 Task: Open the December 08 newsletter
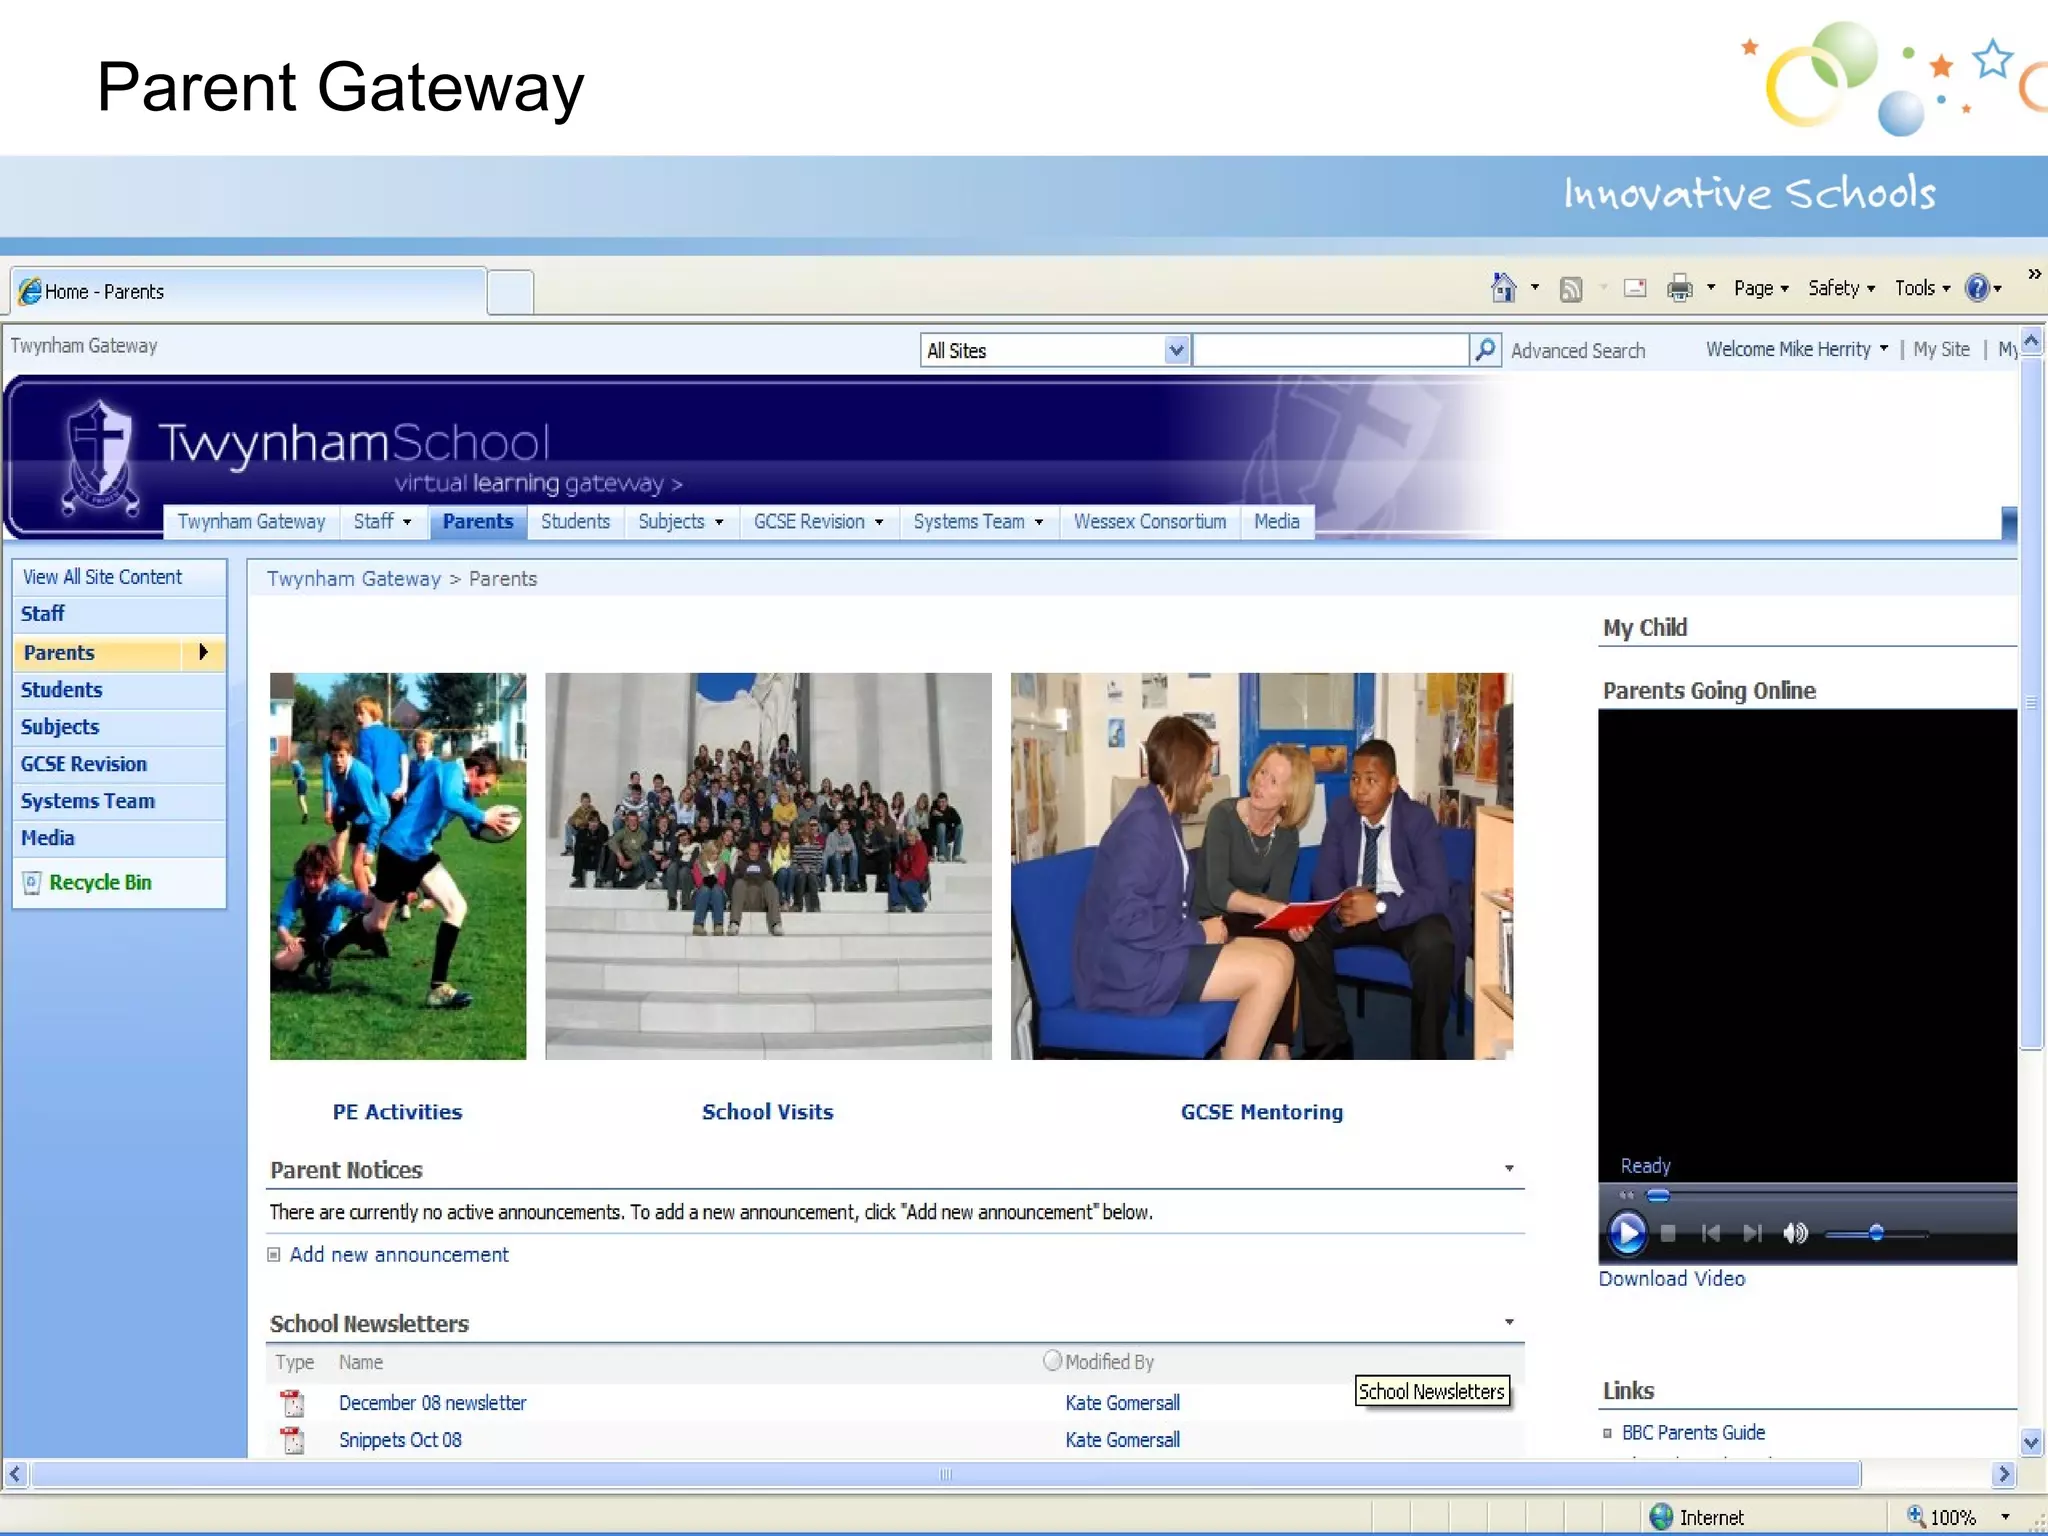tap(432, 1403)
